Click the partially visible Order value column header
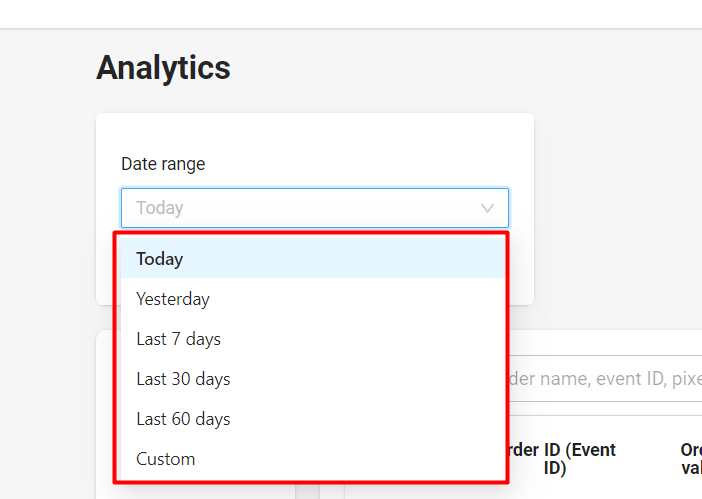Viewport: 702px width, 499px height. (691, 459)
